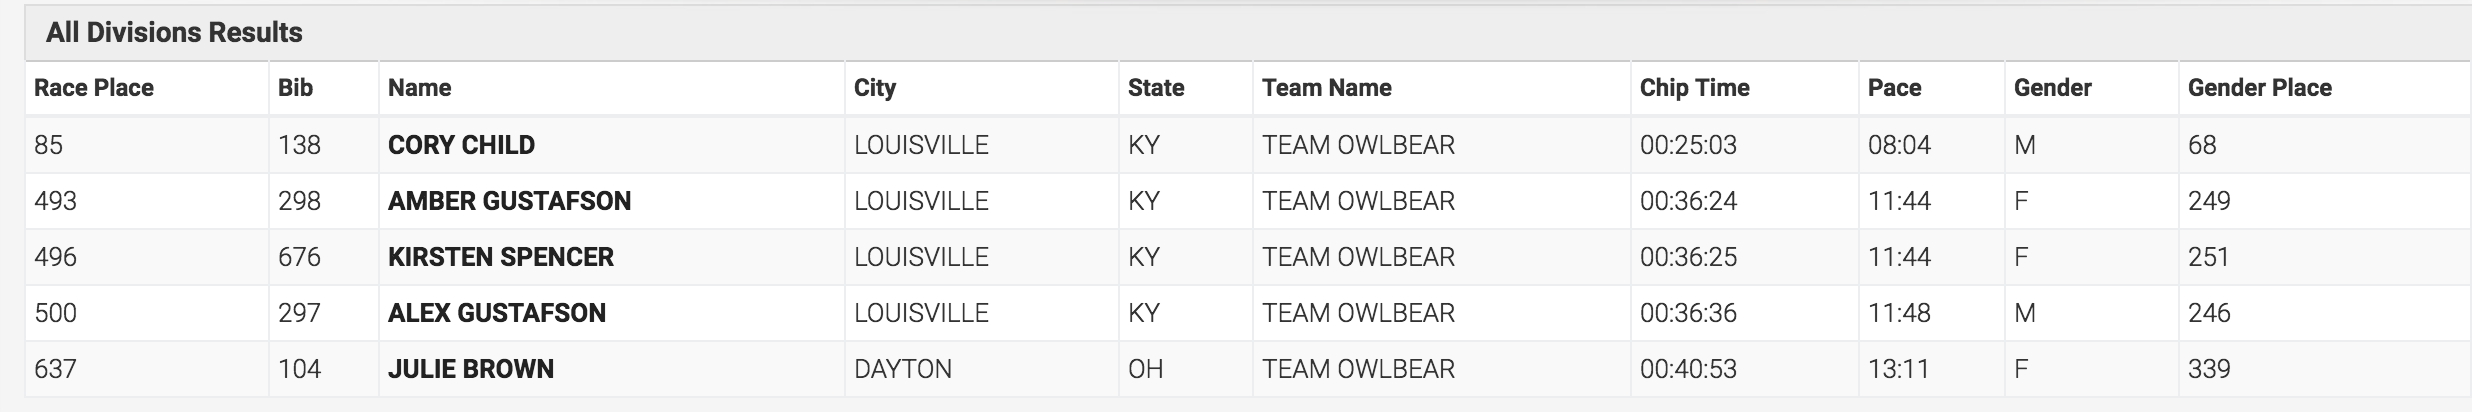Screen dimensions: 2472x412
Task: Open Amber Gustafson's result entry
Action: pos(509,201)
